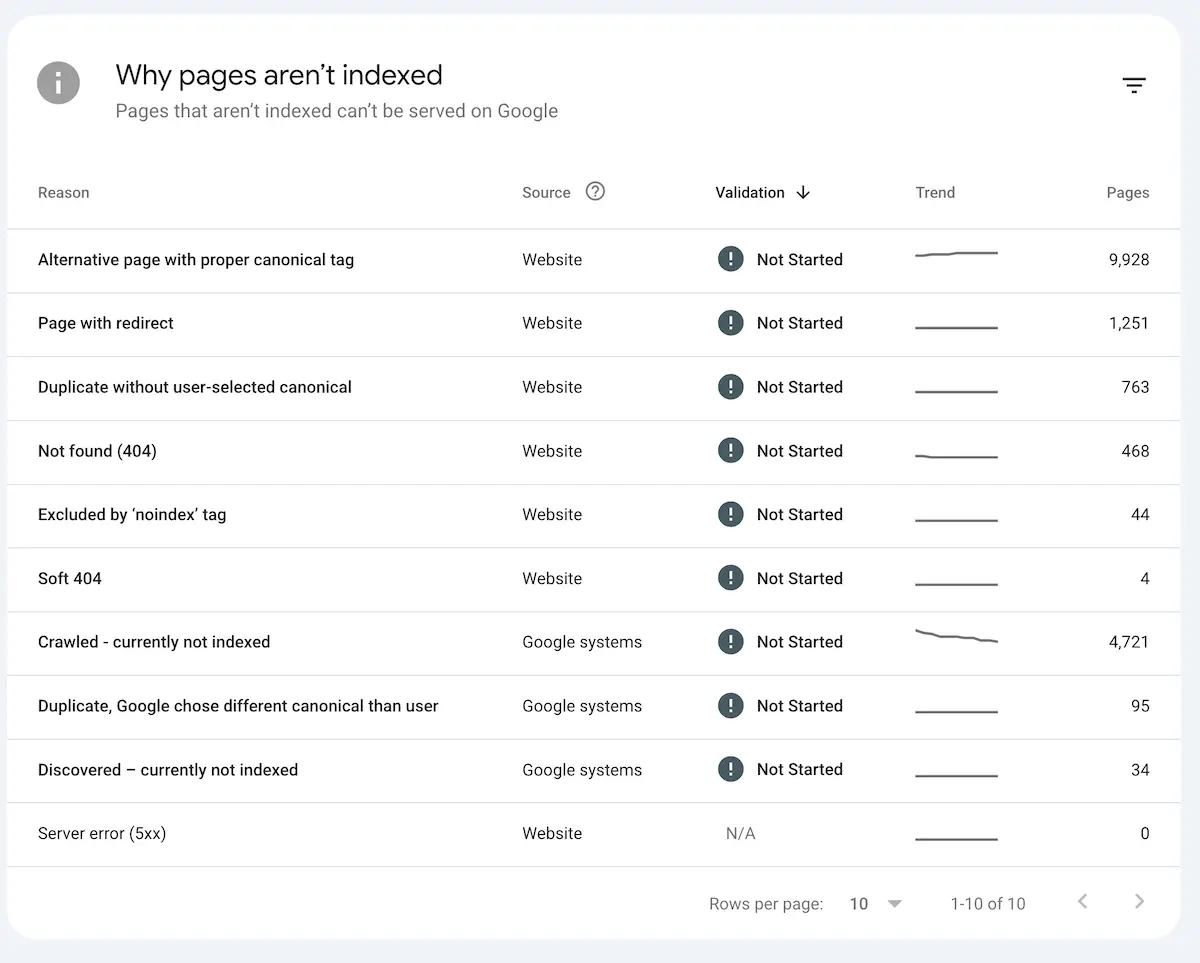Open Server error (5xx) row
The image size is (1200, 963).
point(594,834)
